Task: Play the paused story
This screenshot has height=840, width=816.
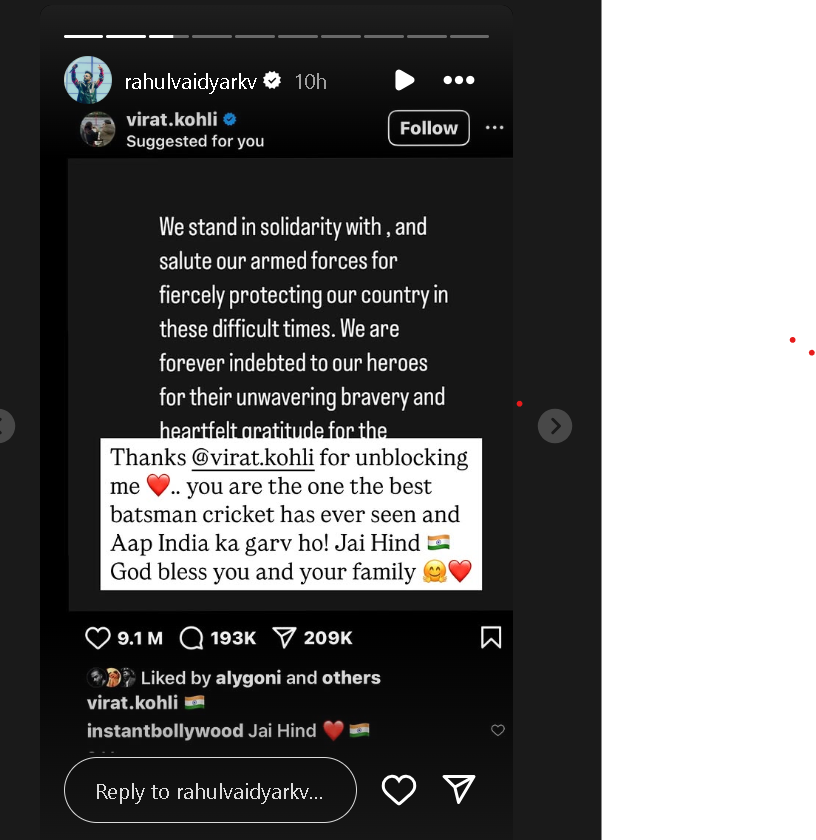Action: tap(405, 80)
